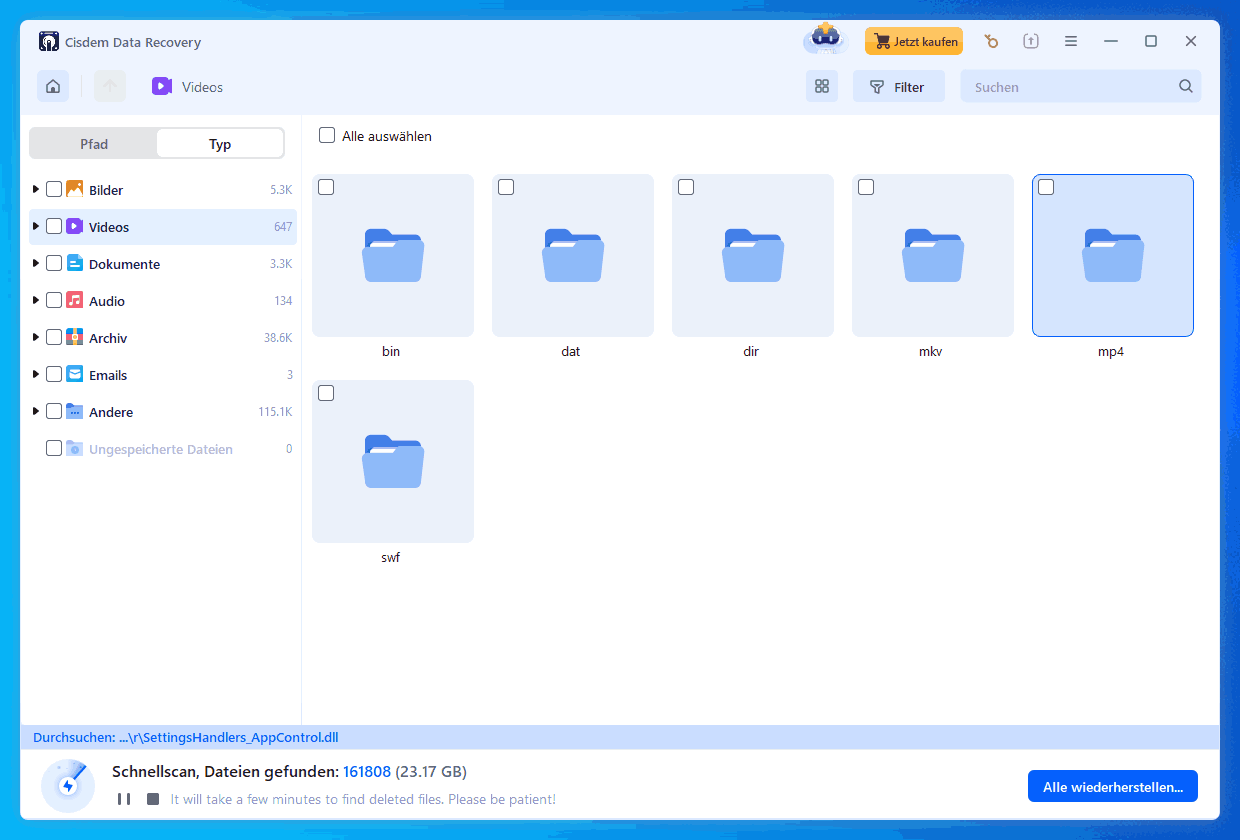Open the hamburger menu
The height and width of the screenshot is (840, 1240).
pyautogui.click(x=1071, y=41)
